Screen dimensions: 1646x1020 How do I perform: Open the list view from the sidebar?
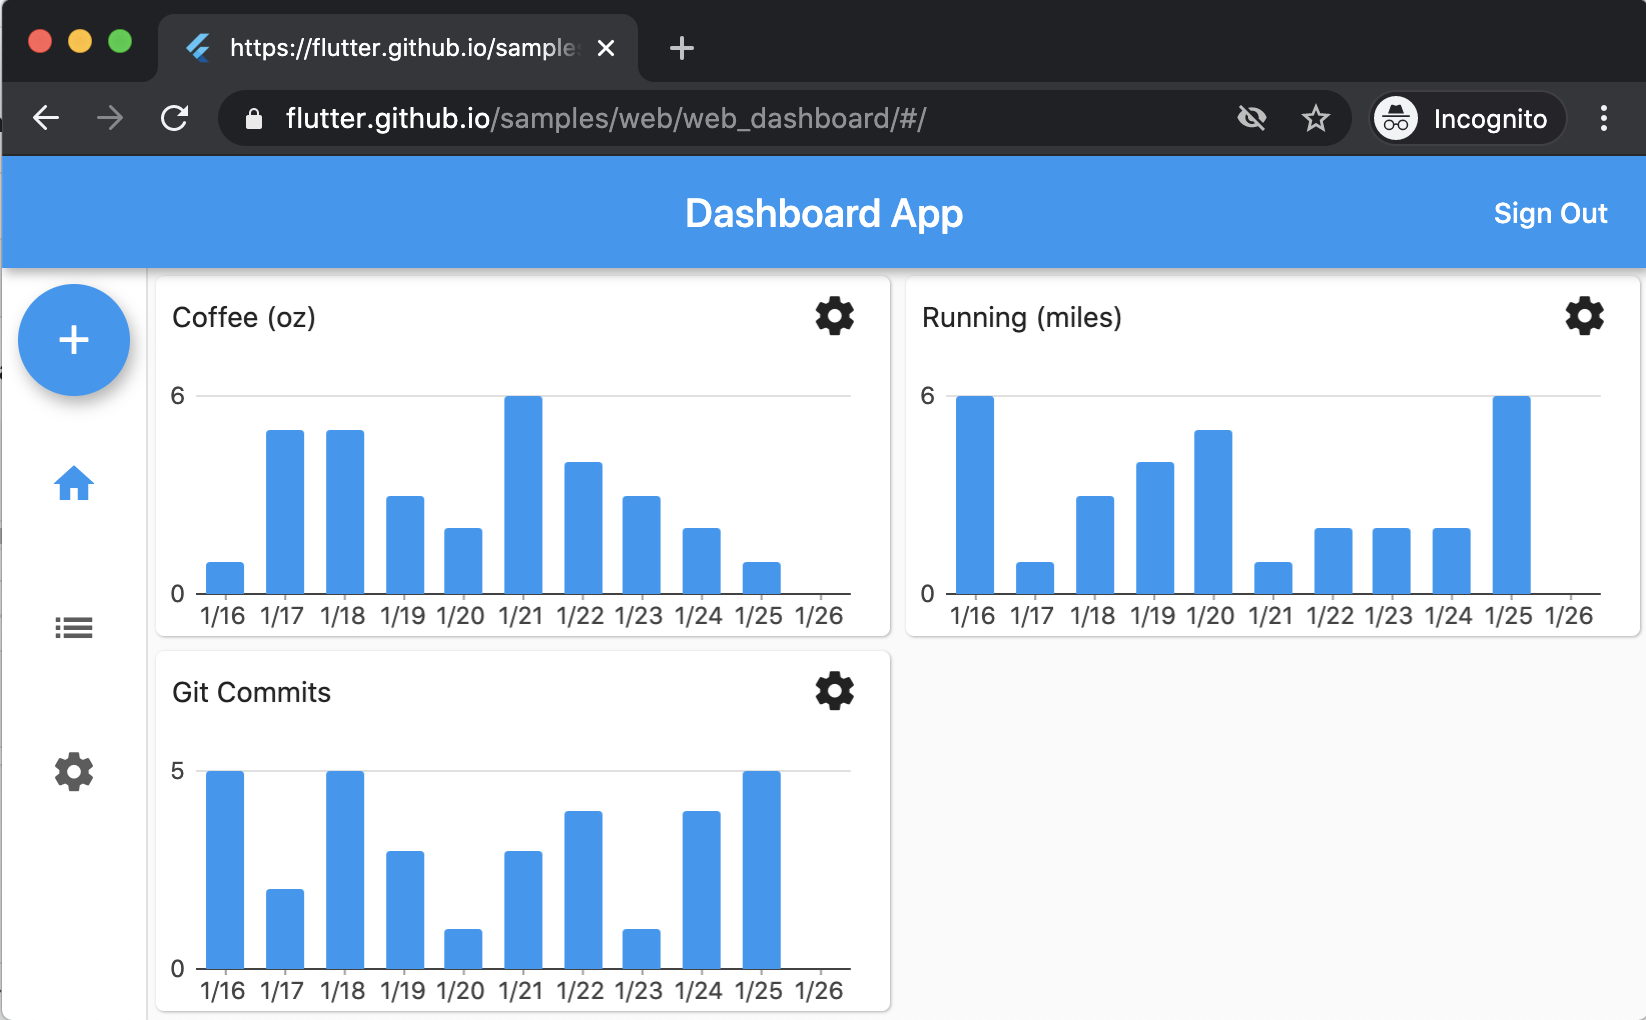[73, 627]
